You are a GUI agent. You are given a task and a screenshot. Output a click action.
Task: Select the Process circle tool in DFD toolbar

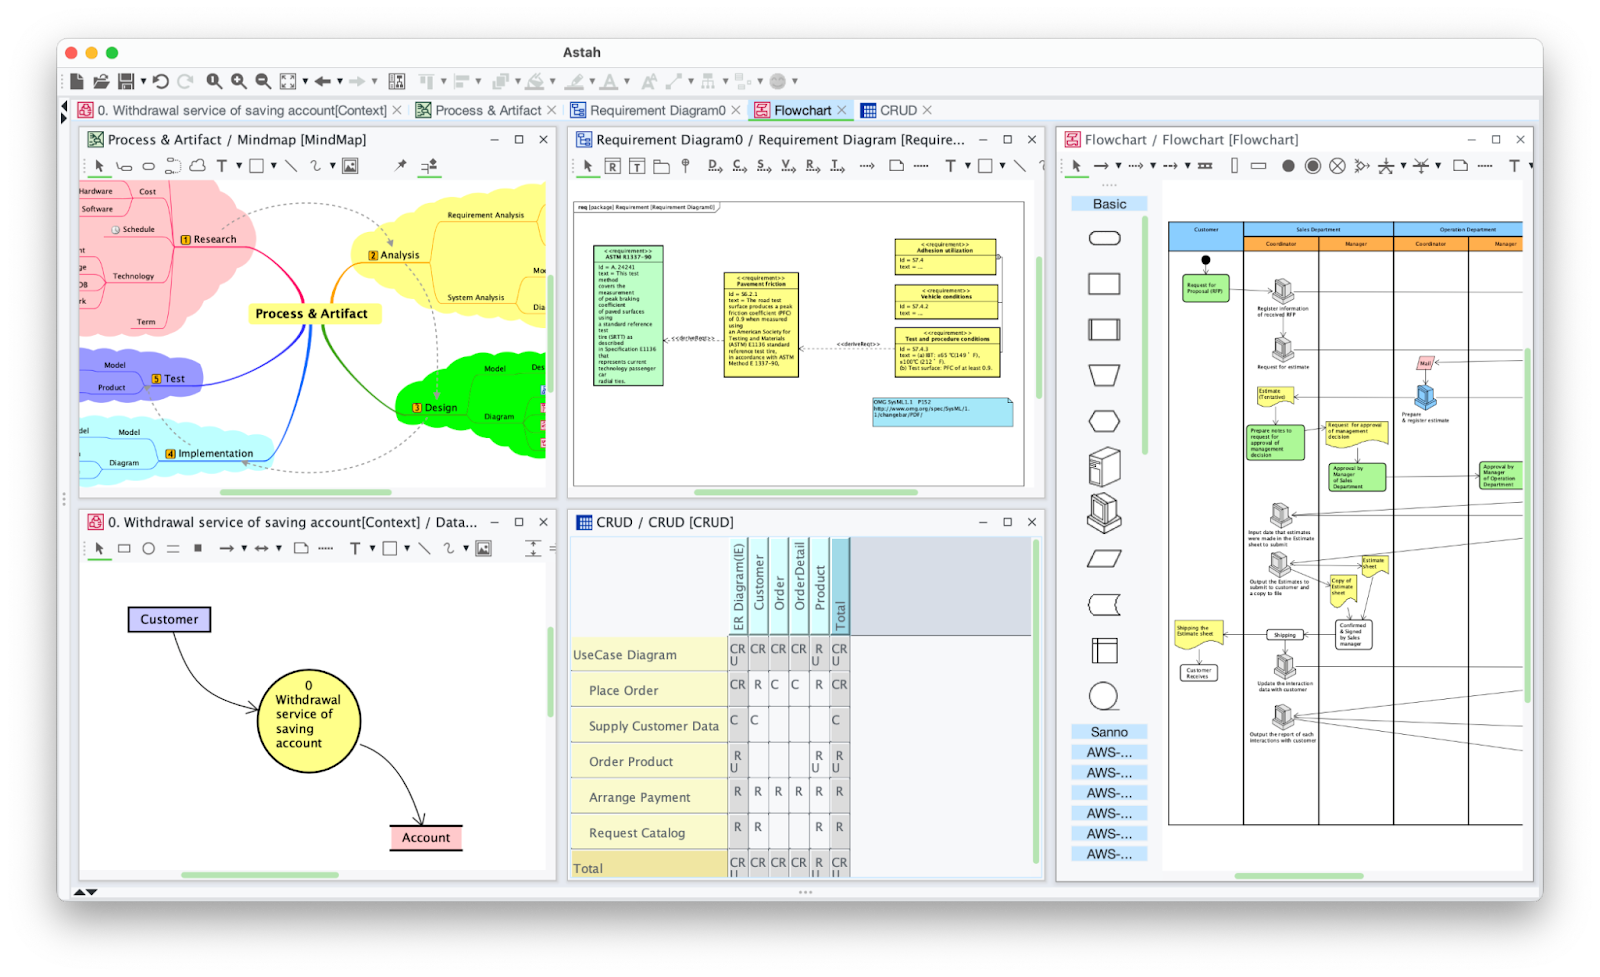pyautogui.click(x=148, y=548)
